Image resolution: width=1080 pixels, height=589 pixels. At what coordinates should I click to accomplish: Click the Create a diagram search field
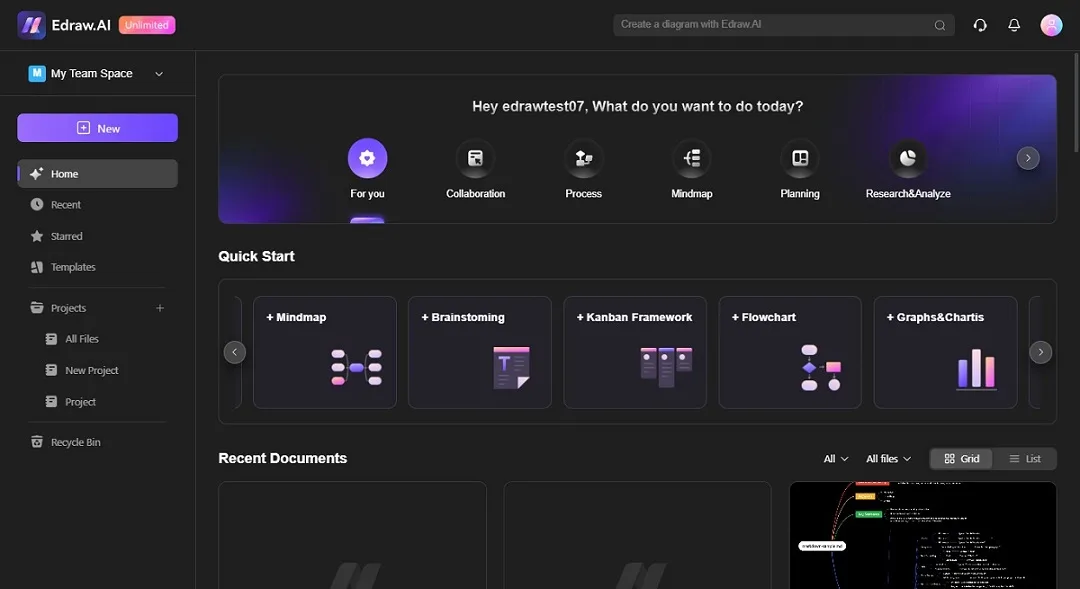tap(783, 25)
